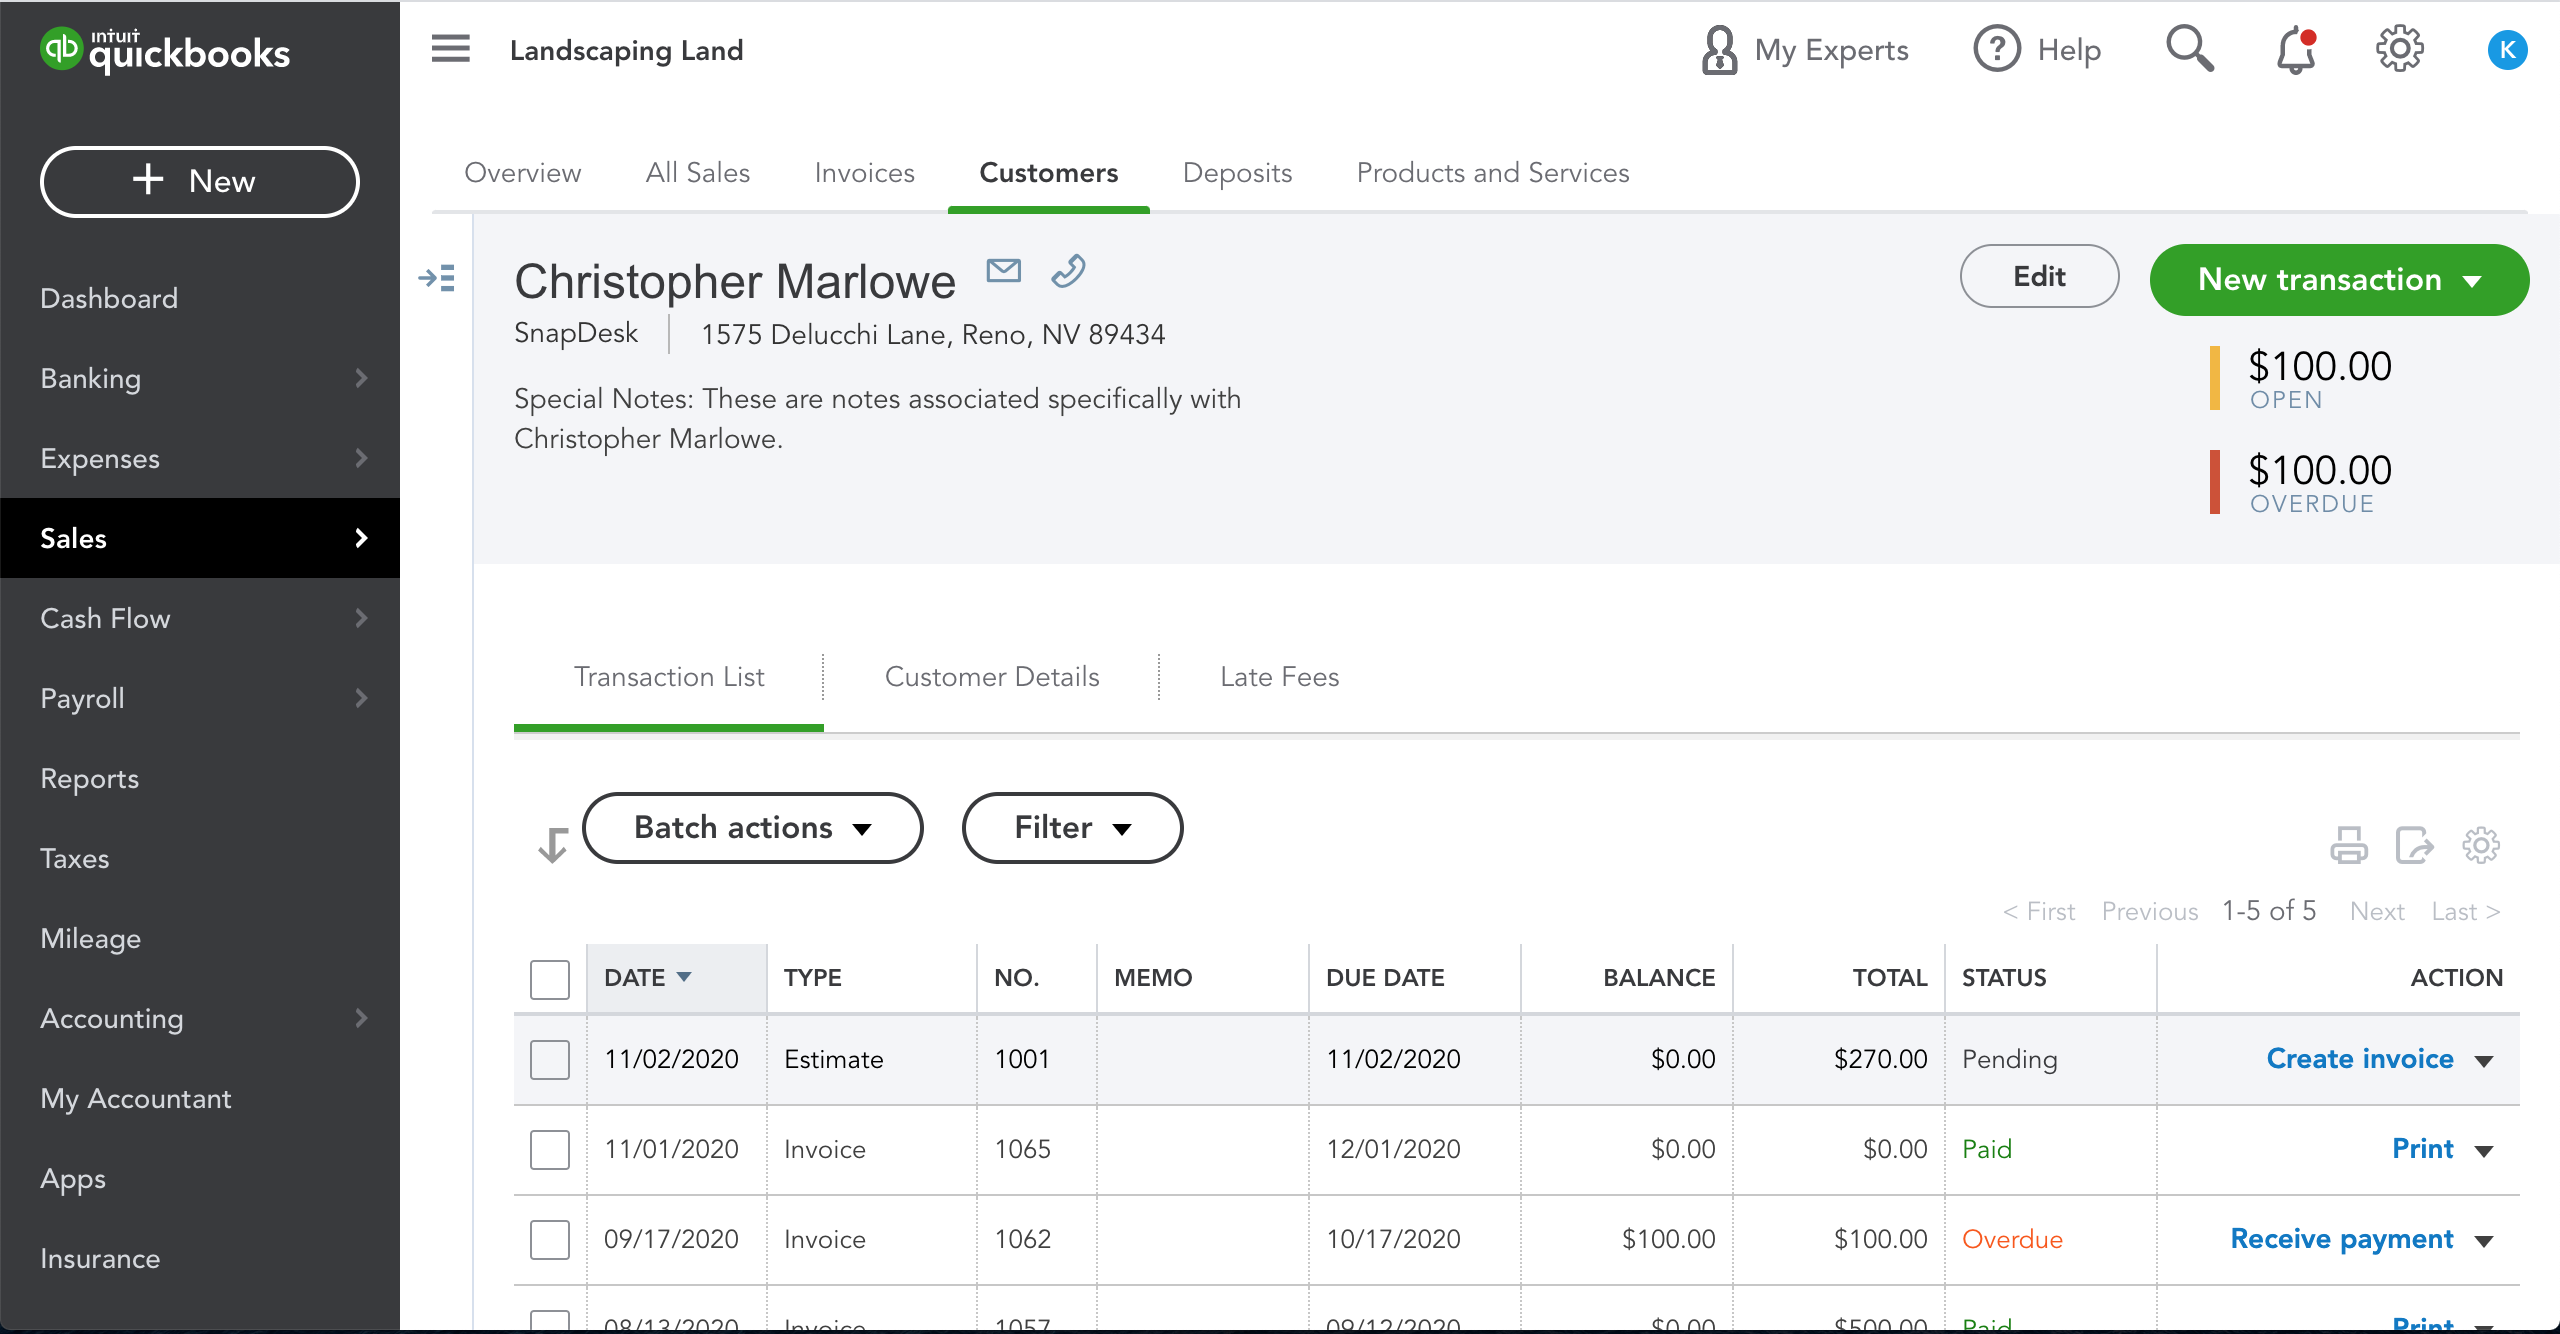Sort by the STATUS column header

tap(2004, 978)
